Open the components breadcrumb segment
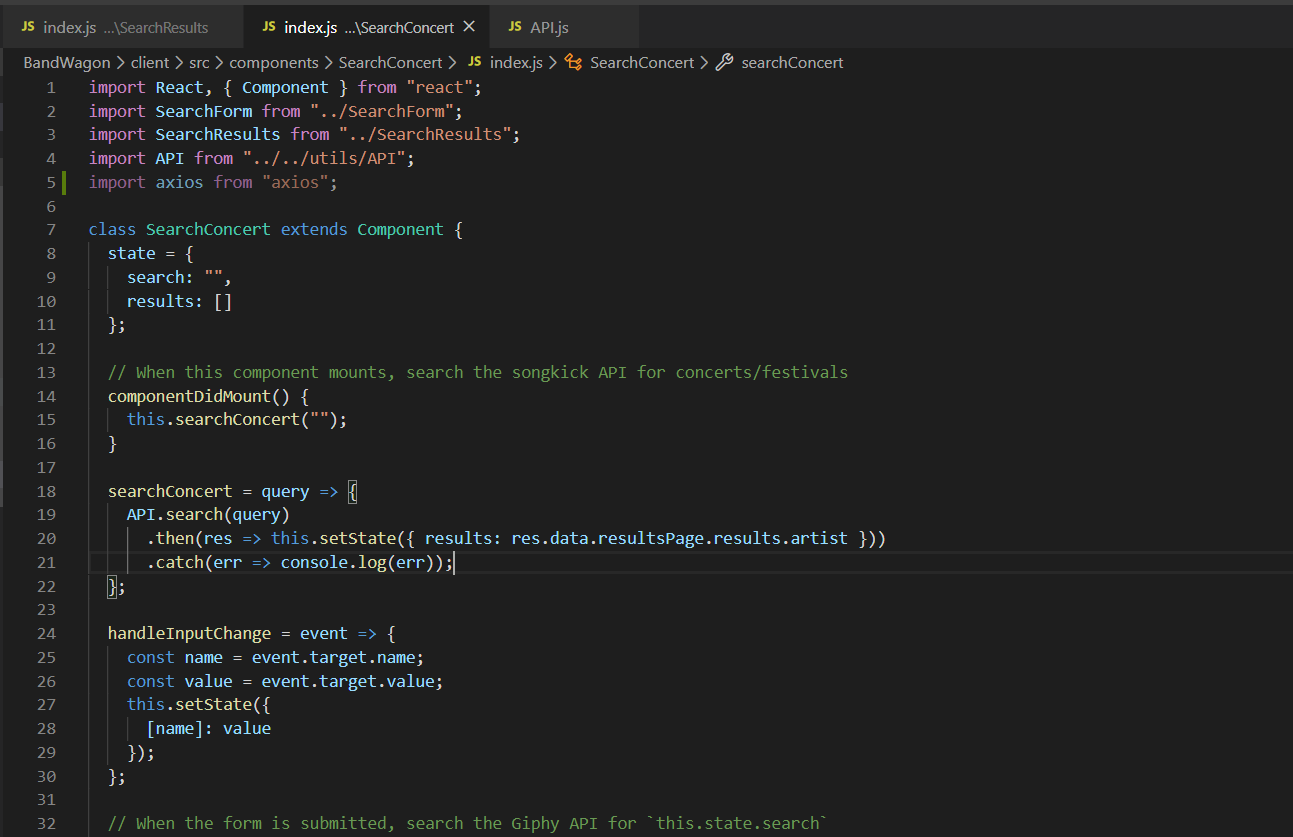The width and height of the screenshot is (1293, 837). 274,62
